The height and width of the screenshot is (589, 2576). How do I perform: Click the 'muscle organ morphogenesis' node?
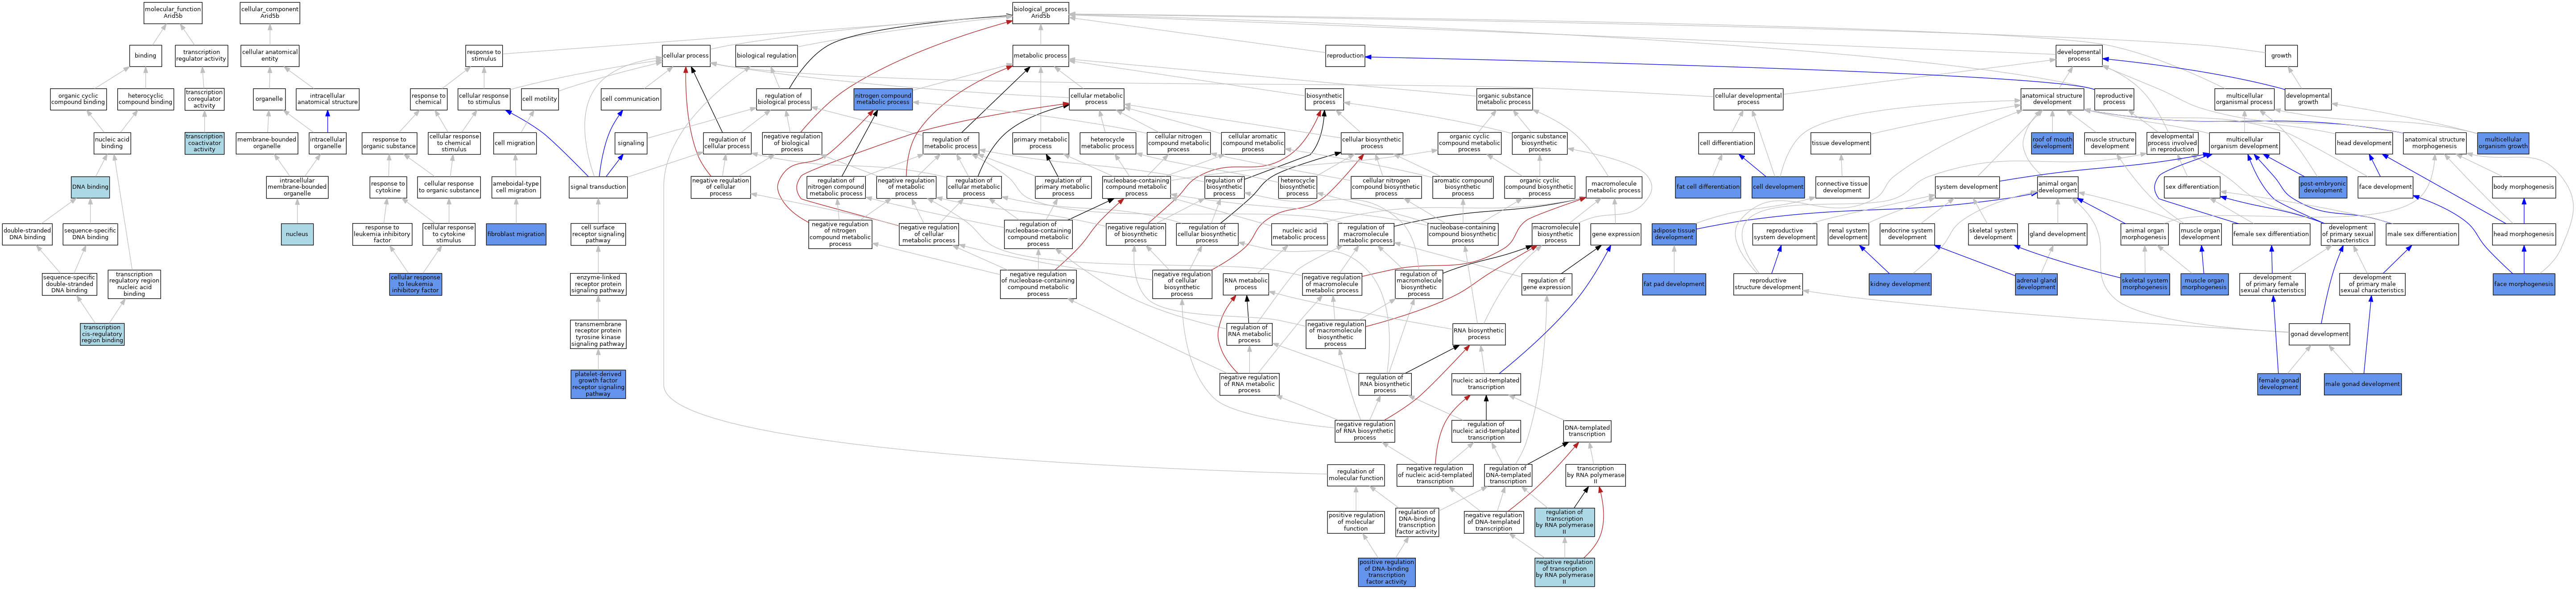click(2204, 284)
